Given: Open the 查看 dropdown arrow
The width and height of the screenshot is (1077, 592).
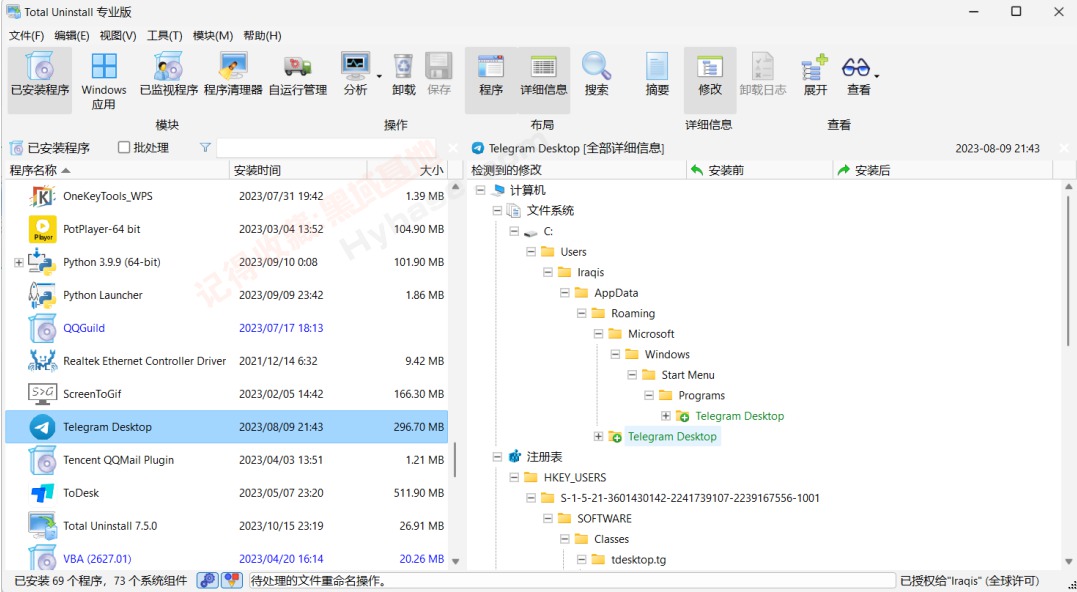Looking at the screenshot, I should 876,76.
